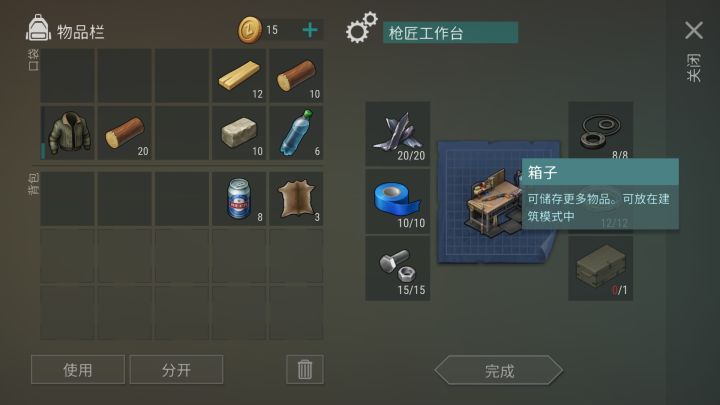Click the trash can delete button

(305, 369)
